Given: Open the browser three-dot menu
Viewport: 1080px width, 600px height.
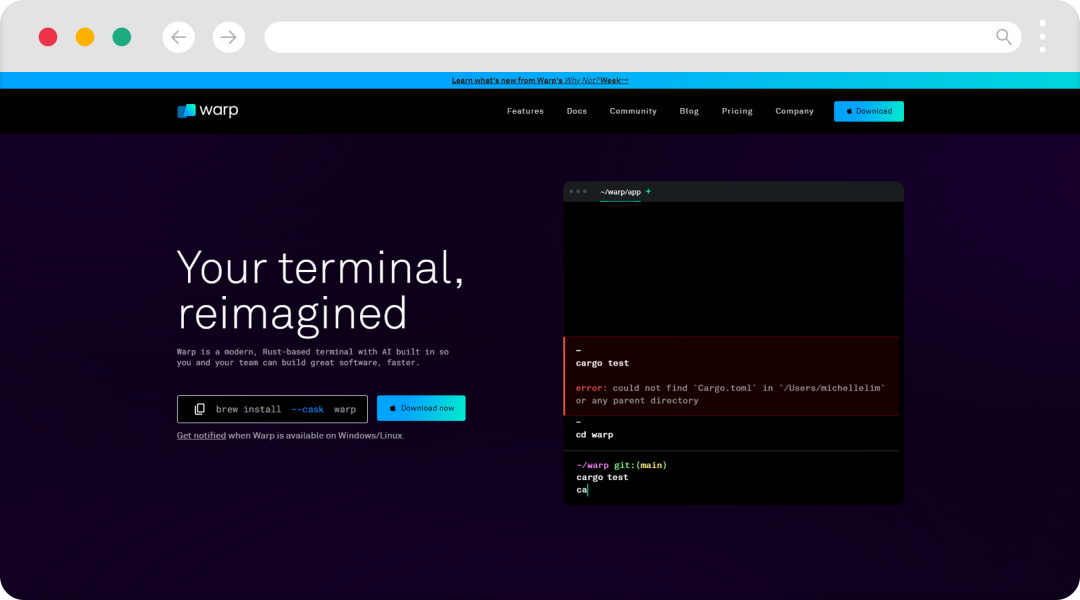Looking at the screenshot, I should point(1042,37).
